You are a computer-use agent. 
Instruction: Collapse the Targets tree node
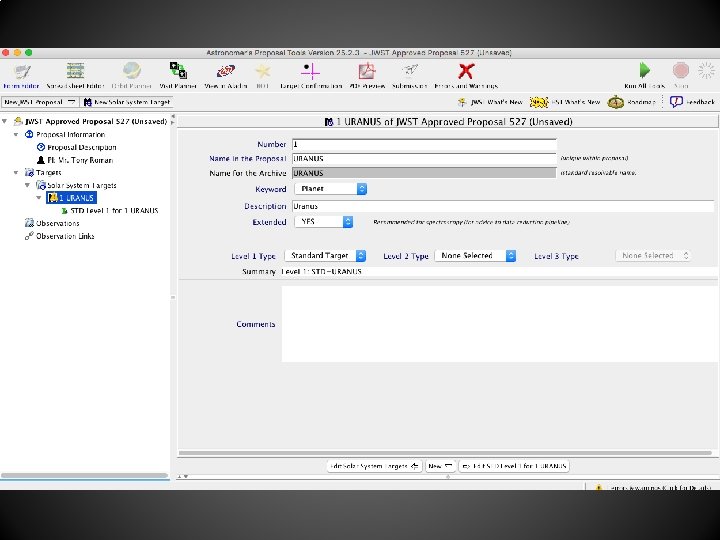pyautogui.click(x=16, y=173)
